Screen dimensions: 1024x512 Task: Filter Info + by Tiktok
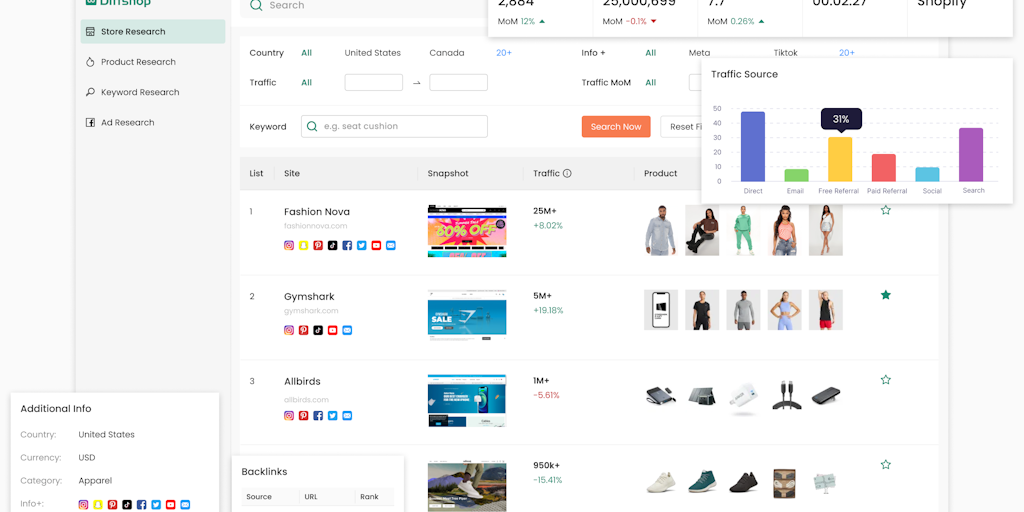pos(786,53)
